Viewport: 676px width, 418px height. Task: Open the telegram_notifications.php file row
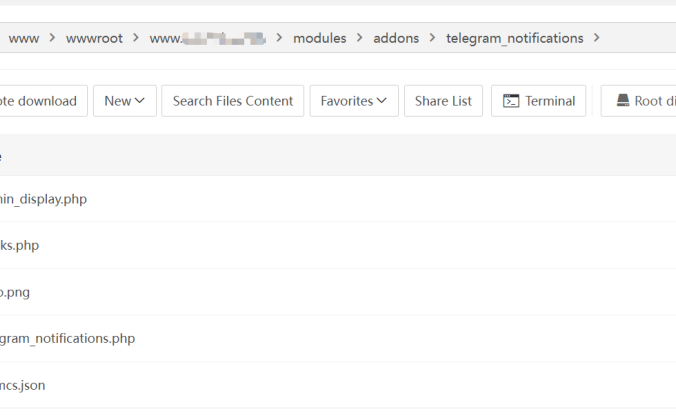pyautogui.click(x=67, y=338)
